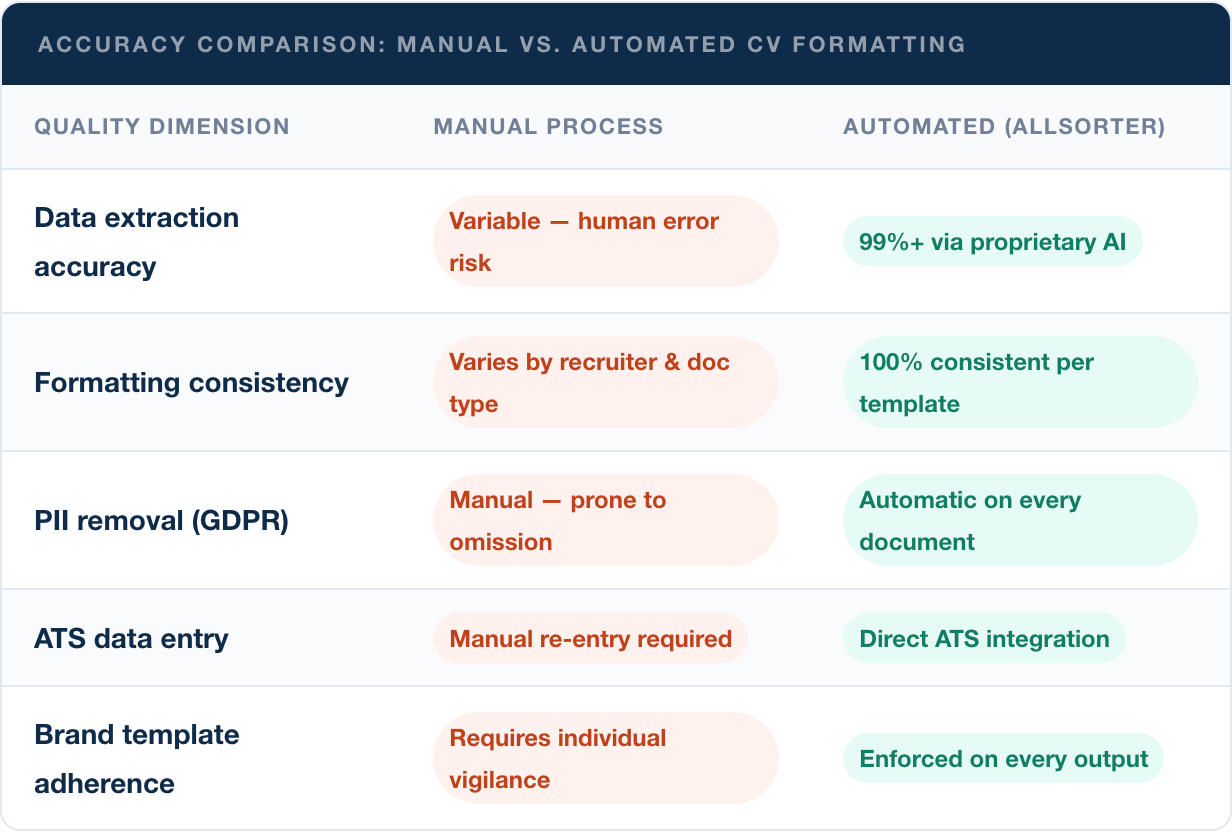Click the 'Variable — human error risk' pill
Screen dimensions: 1232x836
pyautogui.click(x=605, y=241)
